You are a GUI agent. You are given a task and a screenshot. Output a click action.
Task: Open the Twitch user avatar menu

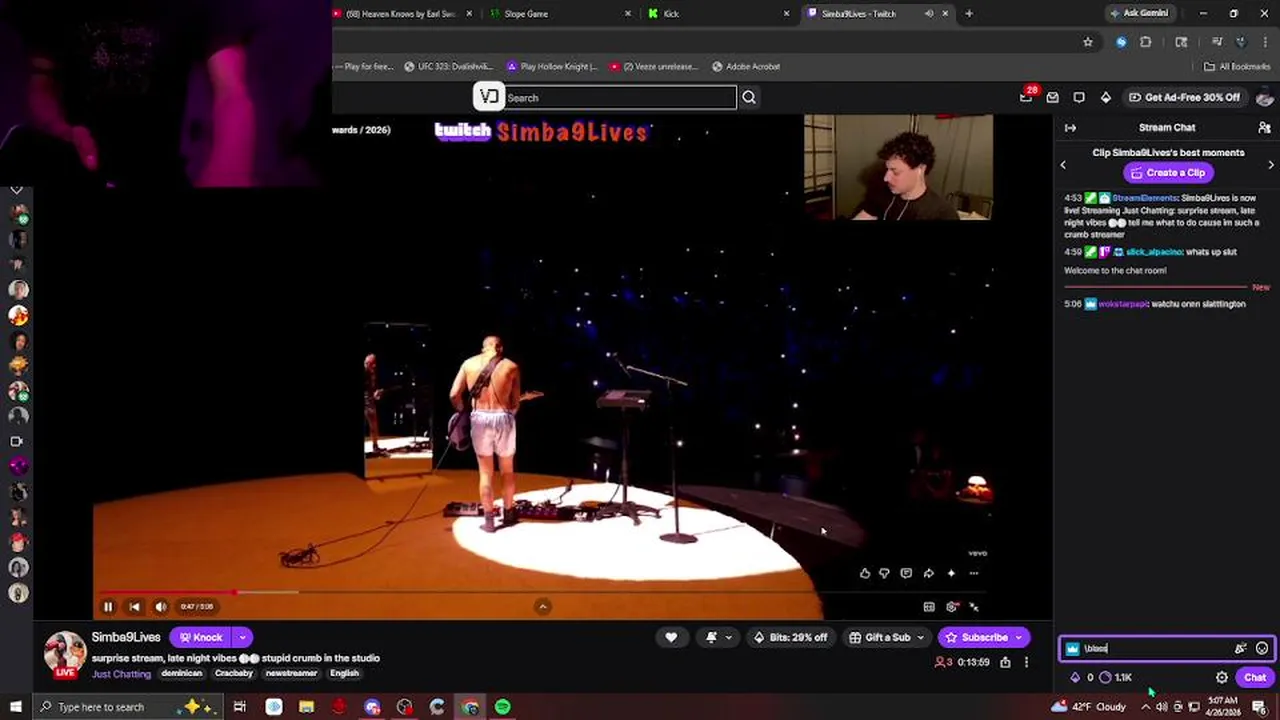pyautogui.click(x=1265, y=97)
